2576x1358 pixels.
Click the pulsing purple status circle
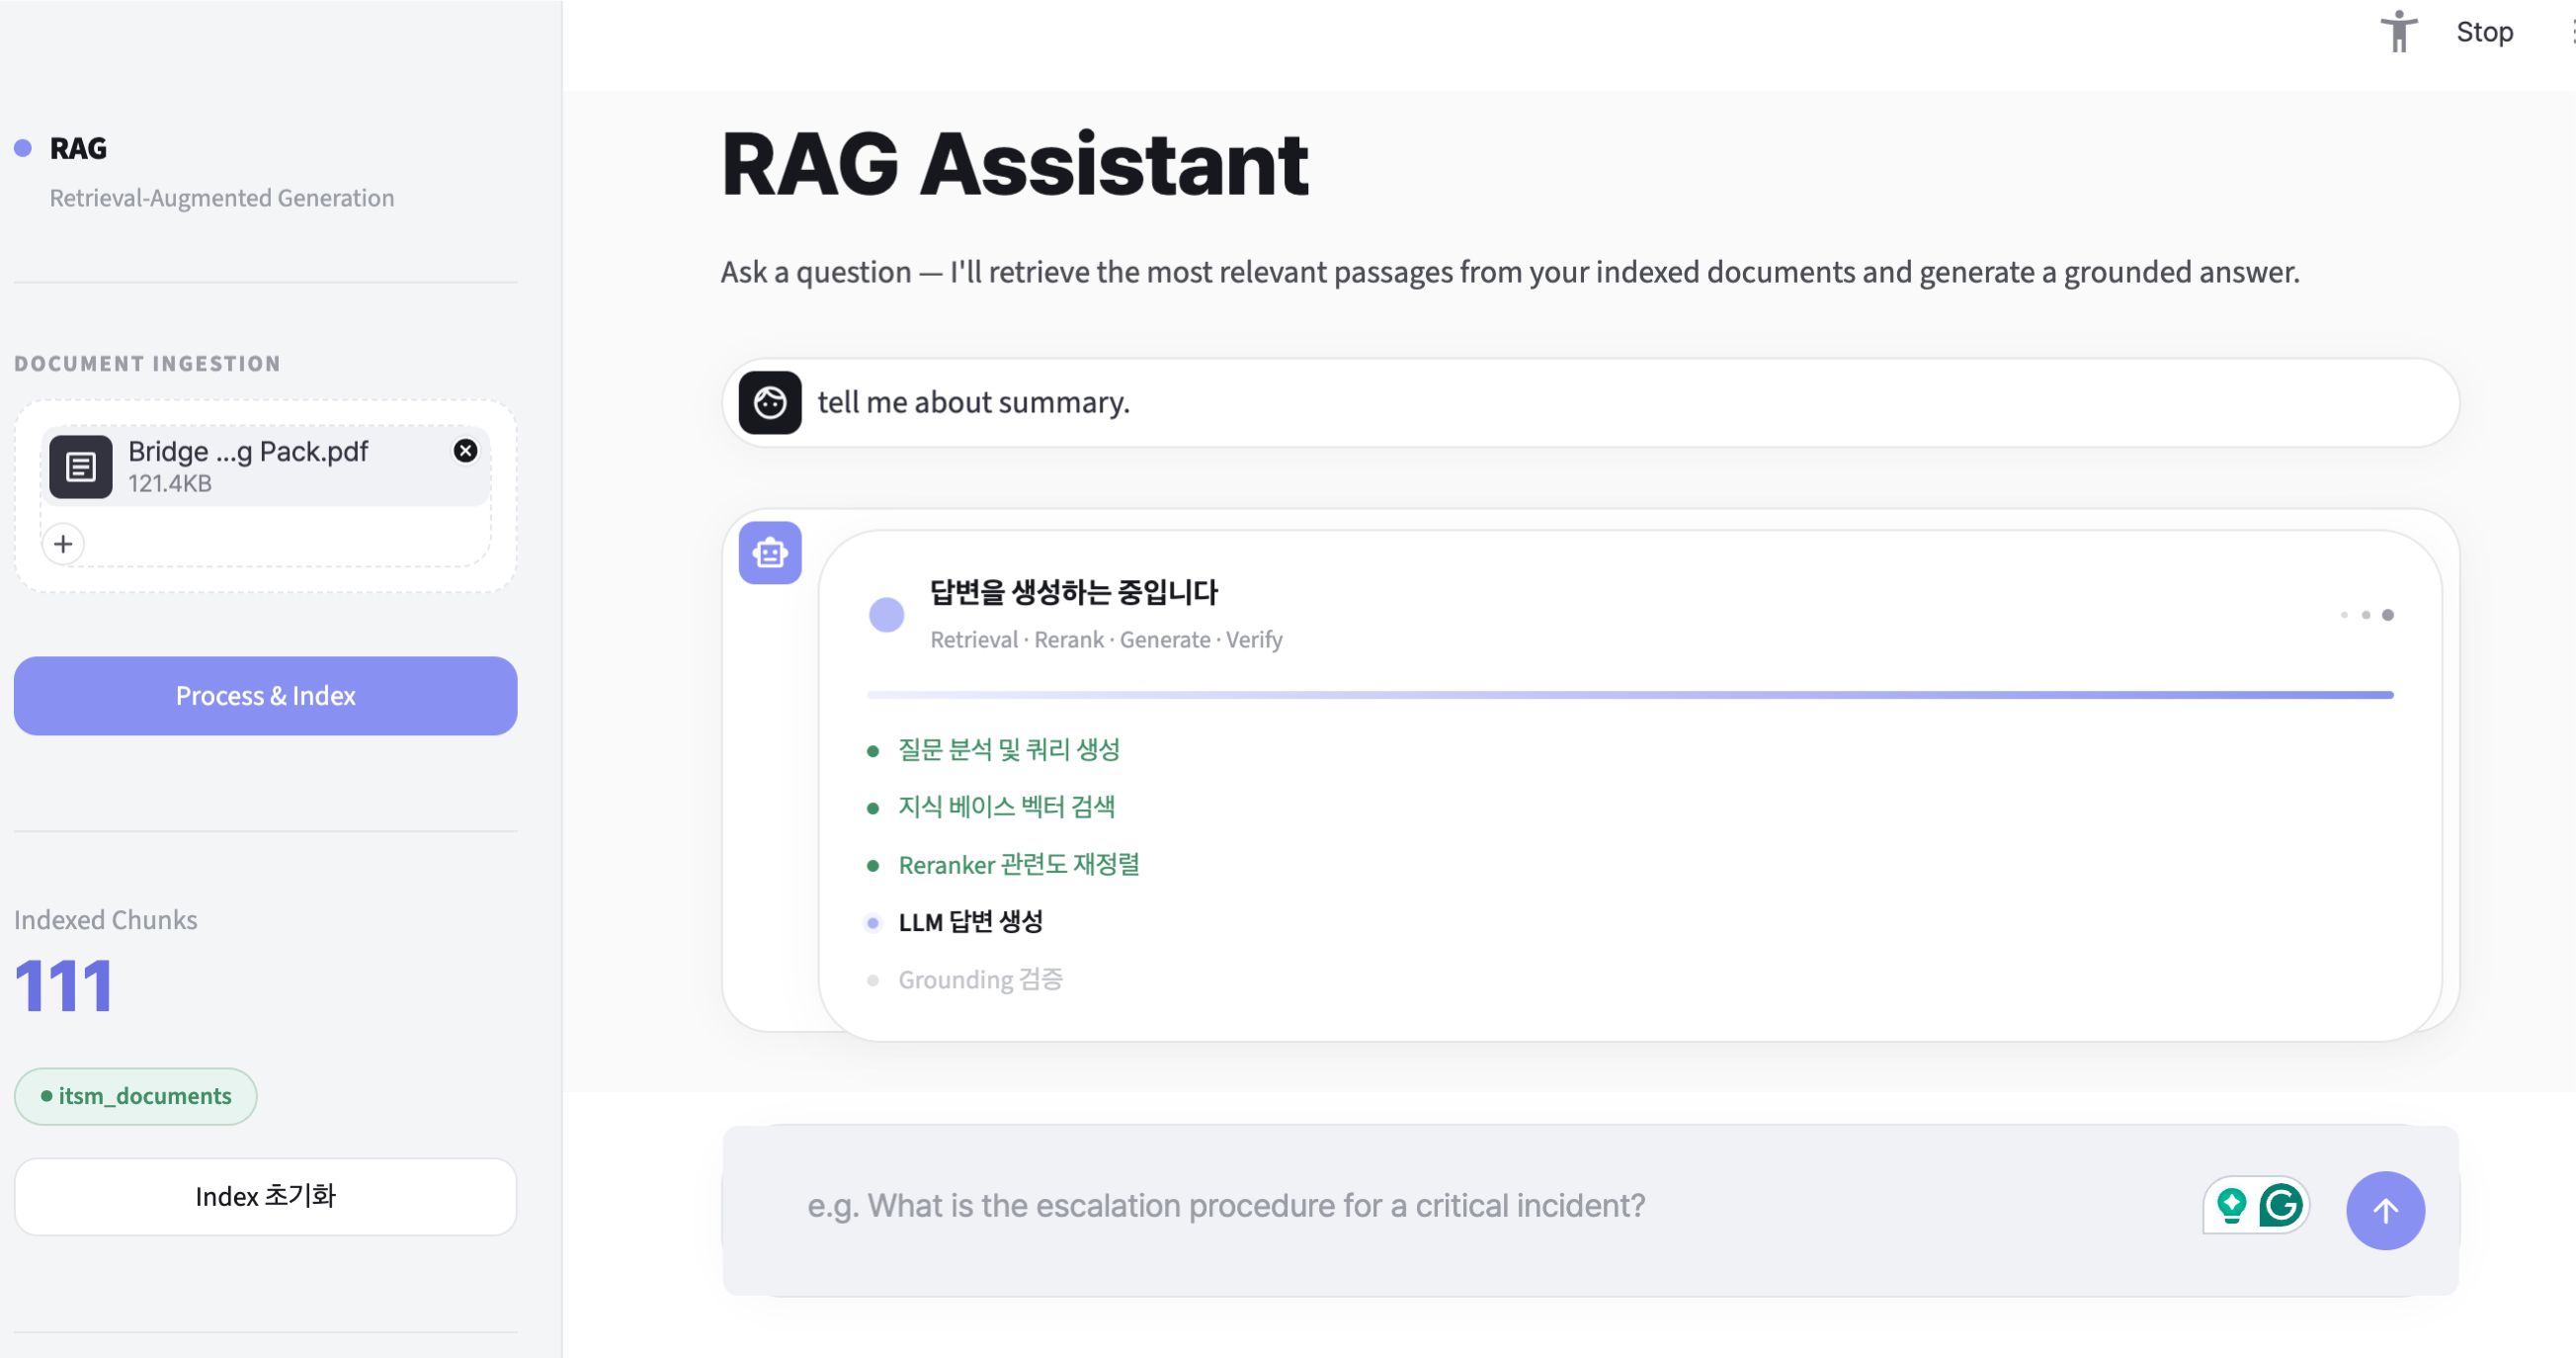click(x=886, y=615)
